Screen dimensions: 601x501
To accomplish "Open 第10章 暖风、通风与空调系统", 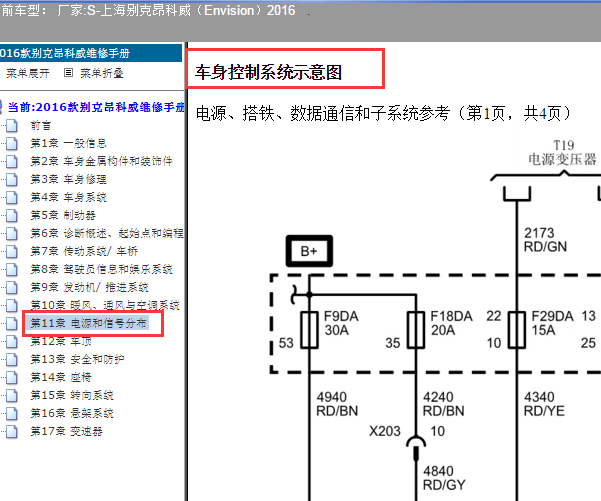I will [105, 306].
